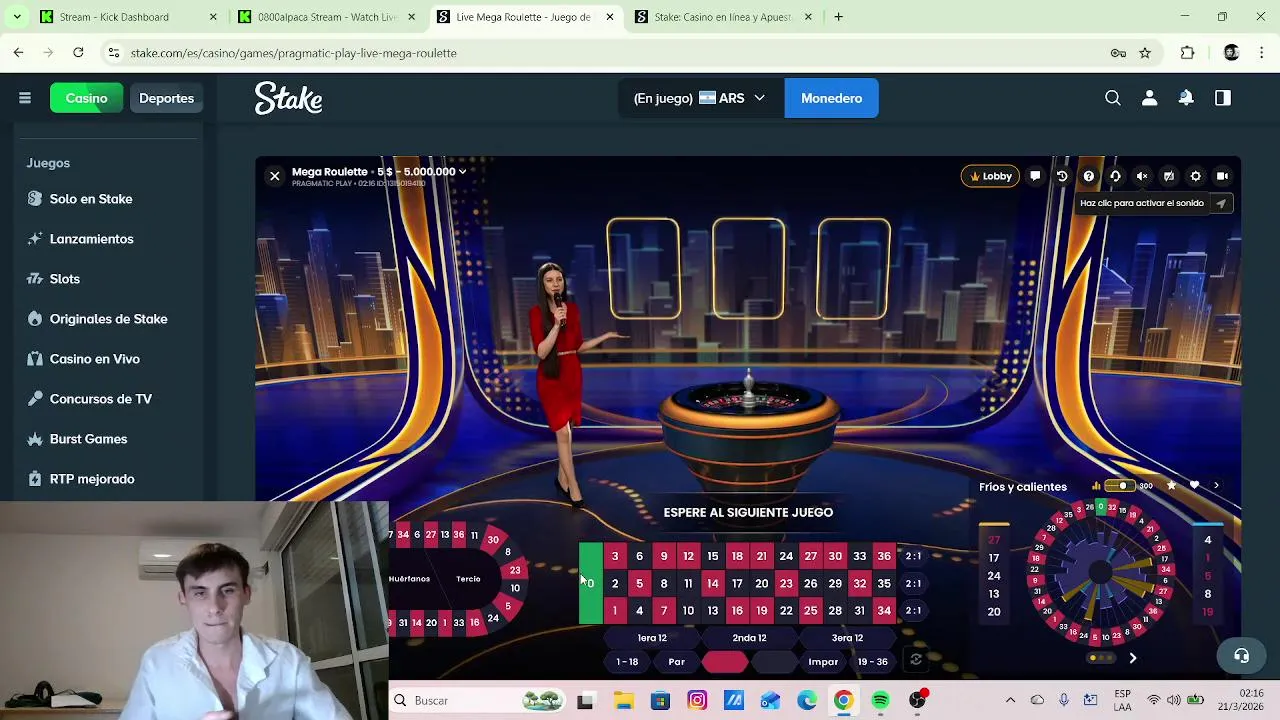The height and width of the screenshot is (720, 1280).
Task: Search the Stake site
Action: pyautogui.click(x=1113, y=98)
